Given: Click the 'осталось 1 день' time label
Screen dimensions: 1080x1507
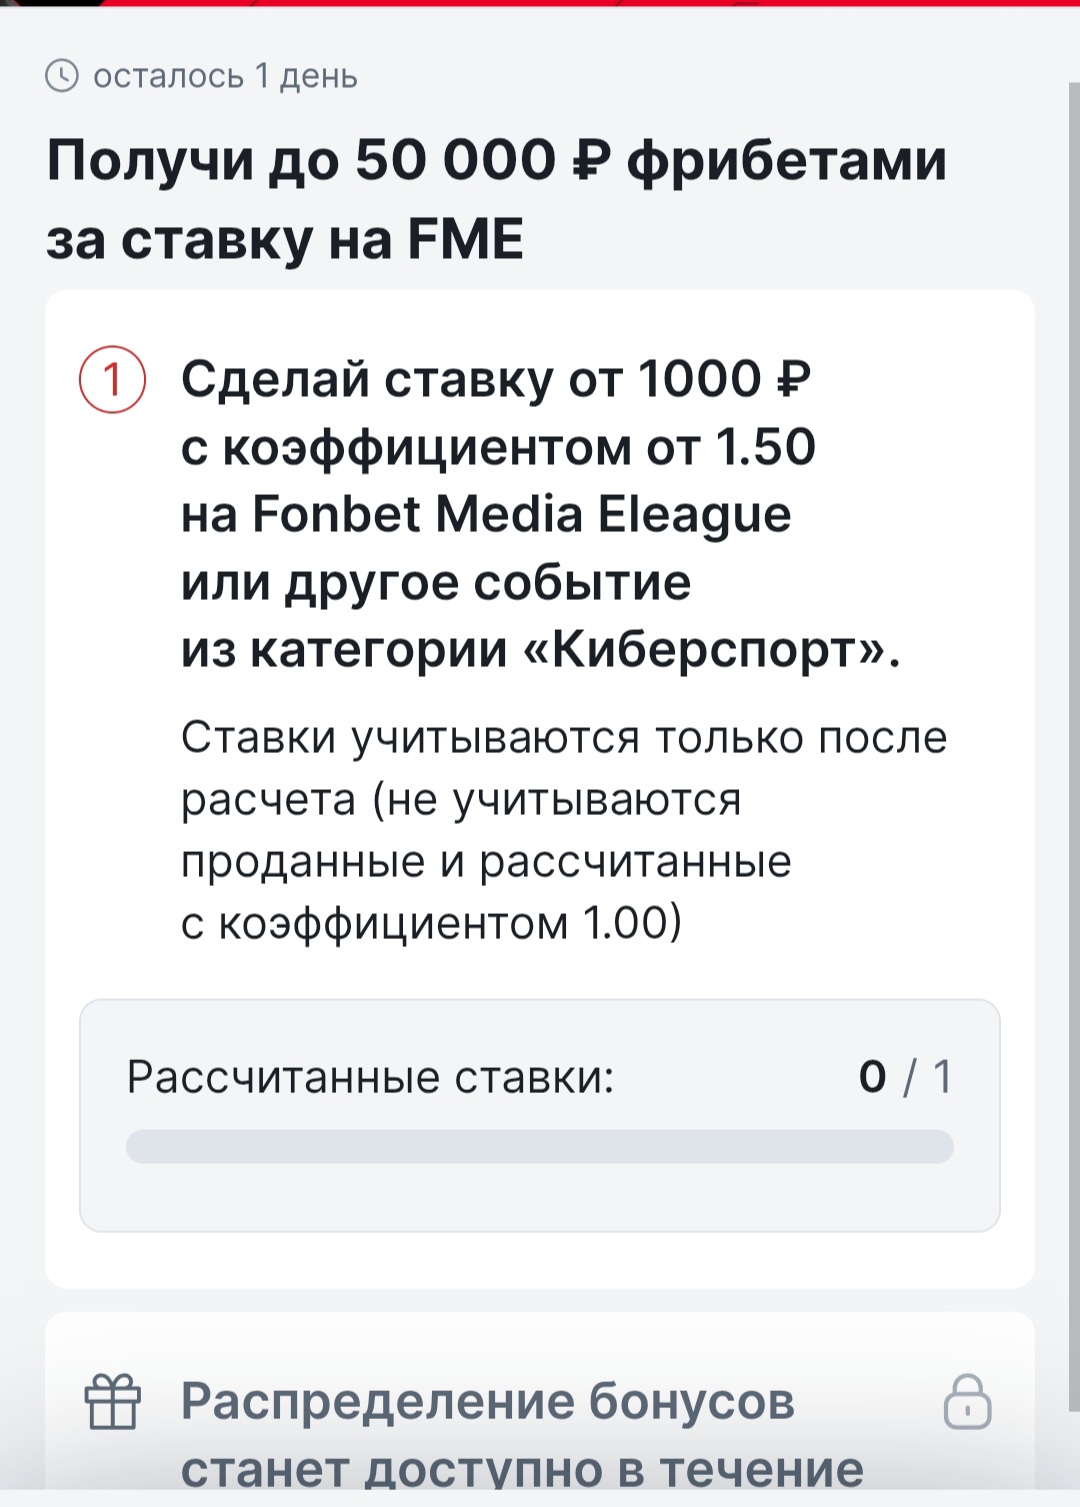Looking at the screenshot, I should point(225,76).
